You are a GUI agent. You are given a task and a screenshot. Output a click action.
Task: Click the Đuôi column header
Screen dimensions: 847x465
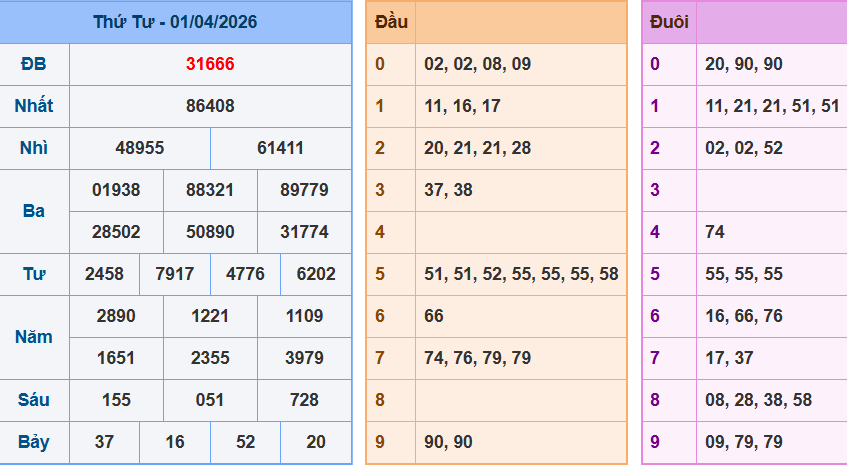point(668,22)
